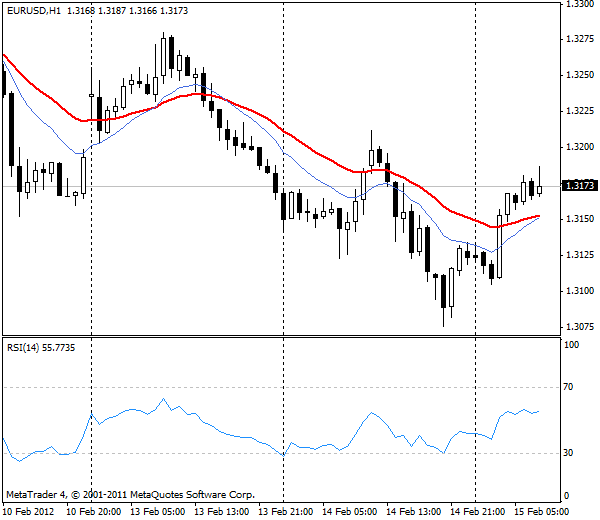This screenshot has width=600, height=520.
Task: Click the 1.3150 price scale label
Action: [x=580, y=219]
